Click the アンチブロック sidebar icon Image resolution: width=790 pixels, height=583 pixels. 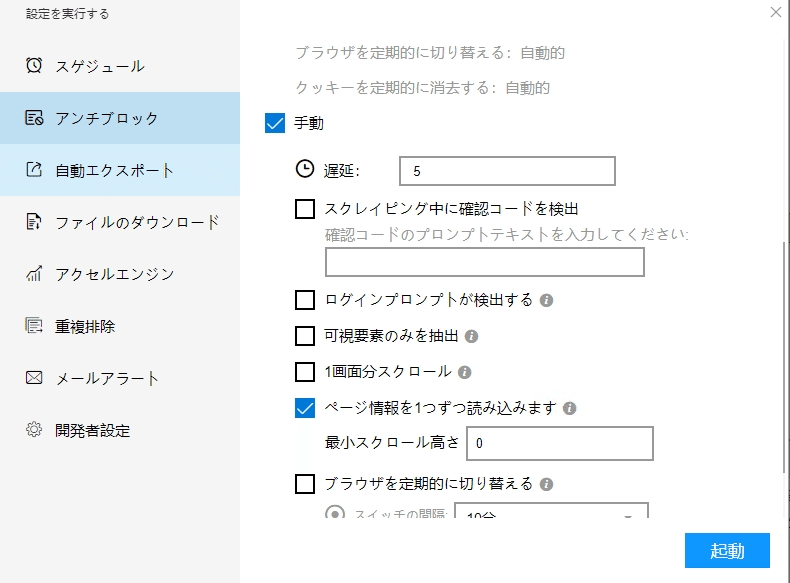pyautogui.click(x=34, y=118)
